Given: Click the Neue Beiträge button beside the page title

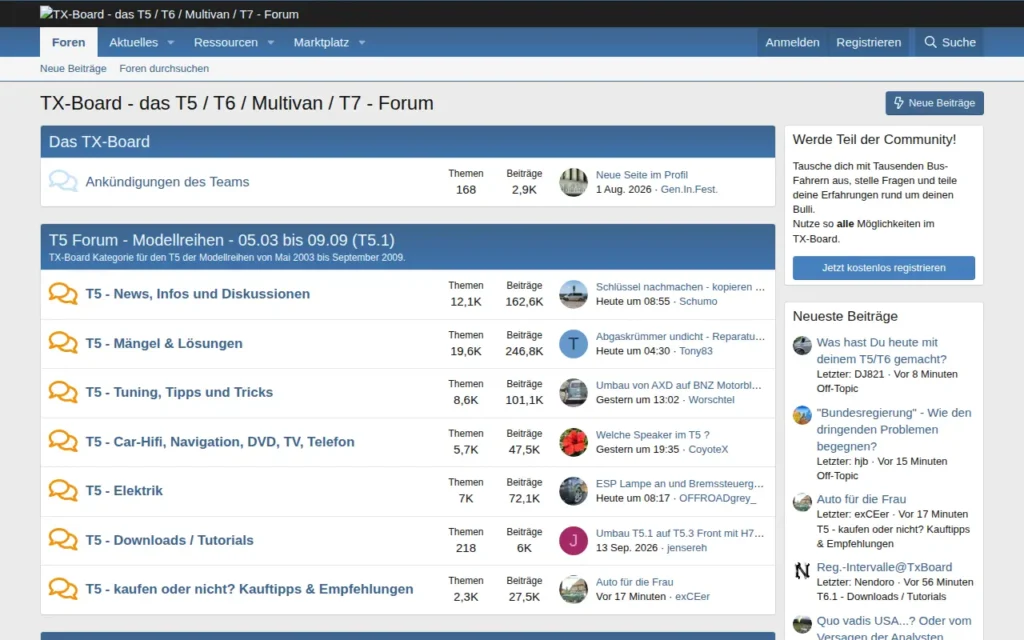Looking at the screenshot, I should (935, 103).
